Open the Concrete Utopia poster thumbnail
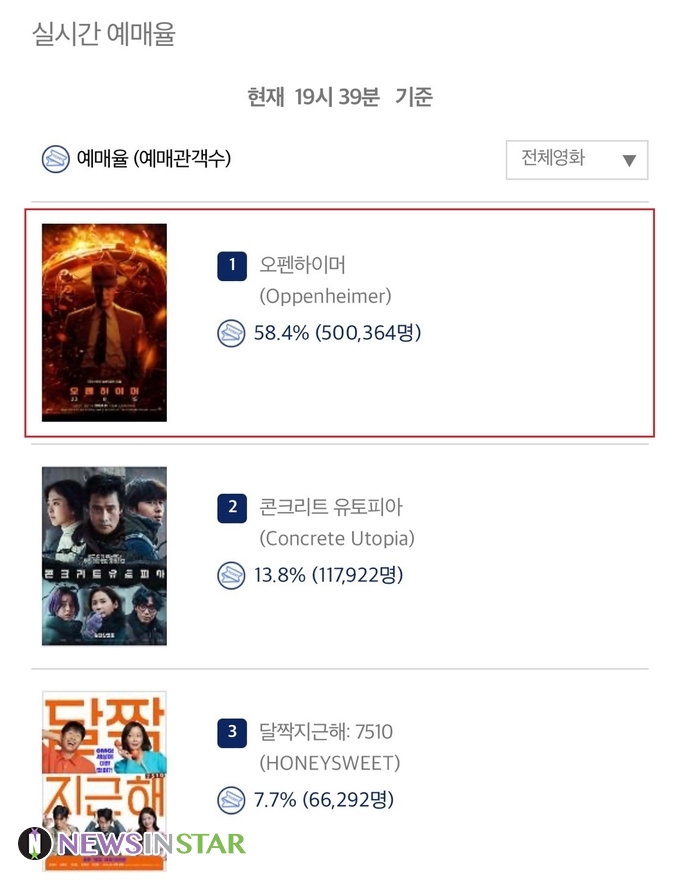 (104, 556)
